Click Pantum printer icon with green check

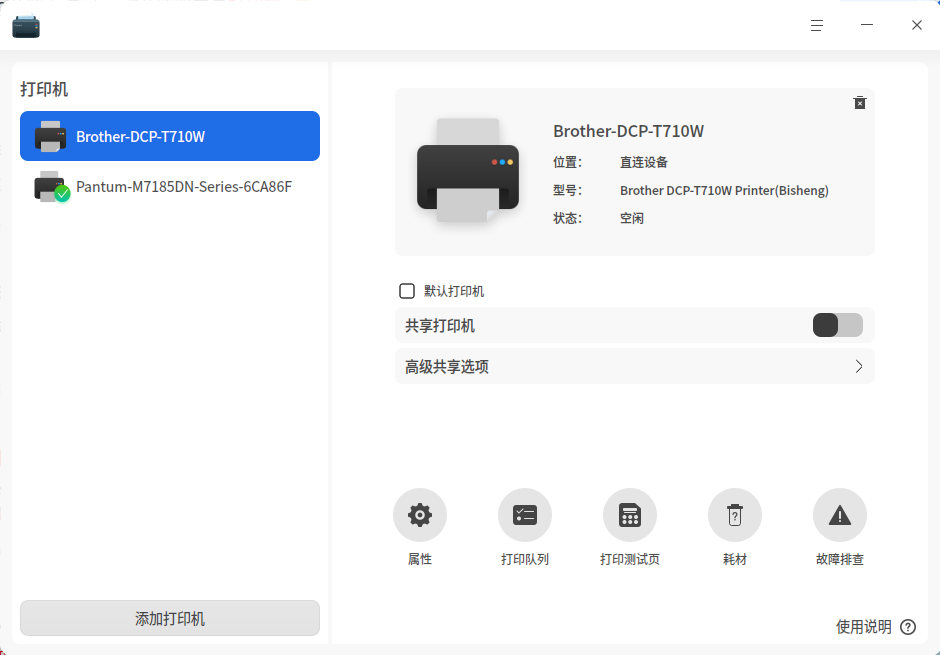(x=52, y=186)
